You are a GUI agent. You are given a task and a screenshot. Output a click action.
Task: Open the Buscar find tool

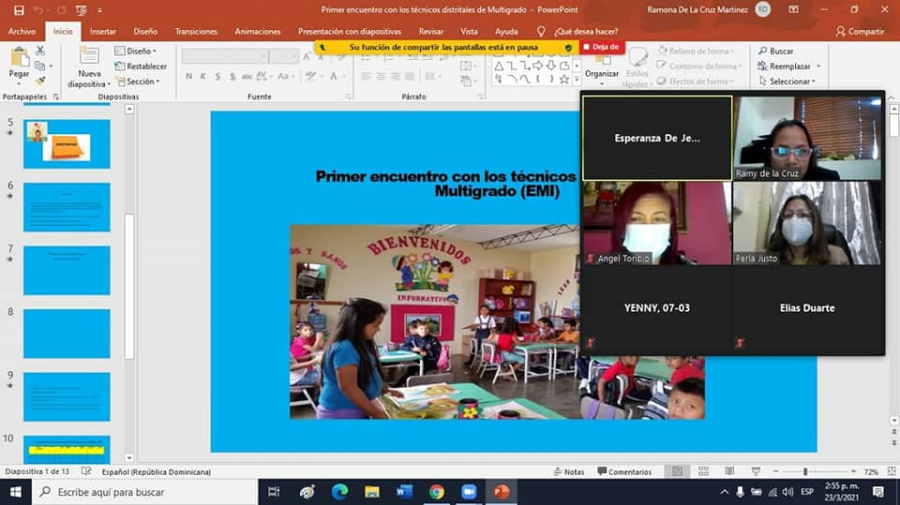click(x=775, y=51)
